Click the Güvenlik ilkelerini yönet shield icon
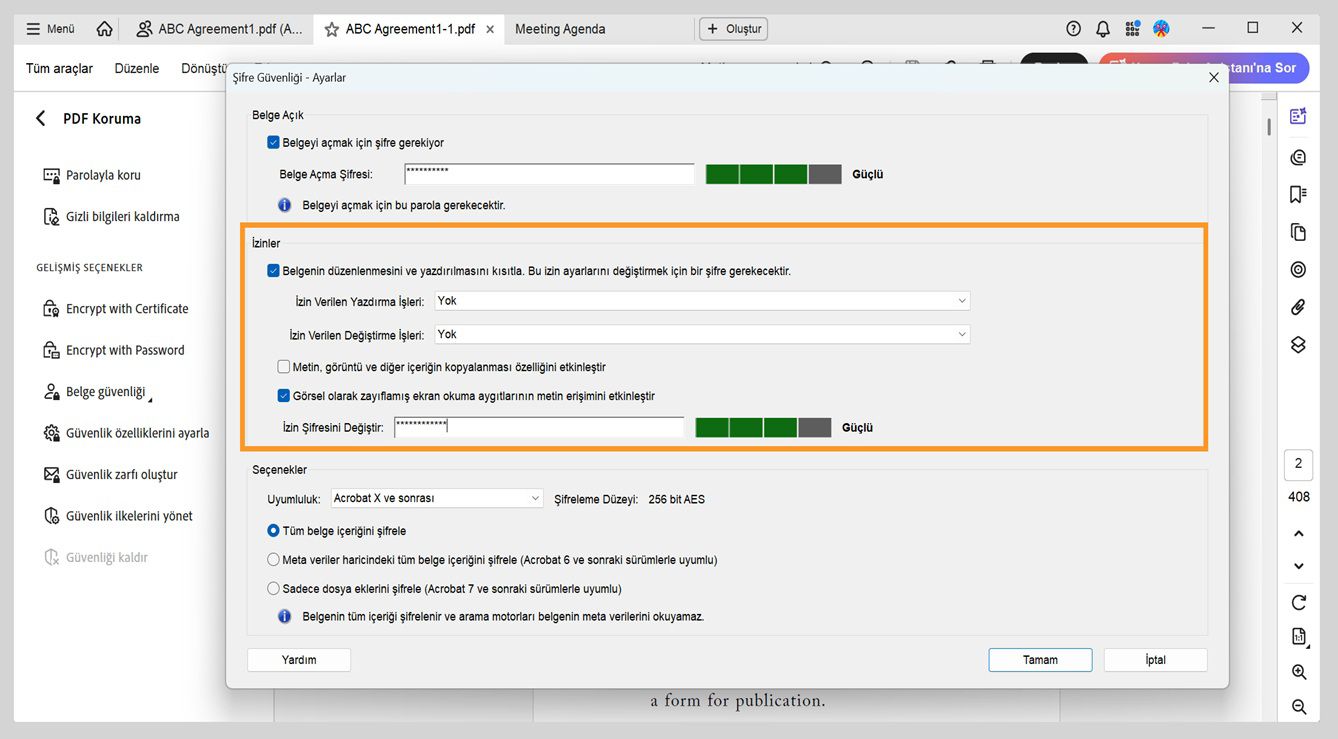Image resolution: width=1338 pixels, height=739 pixels. point(52,516)
